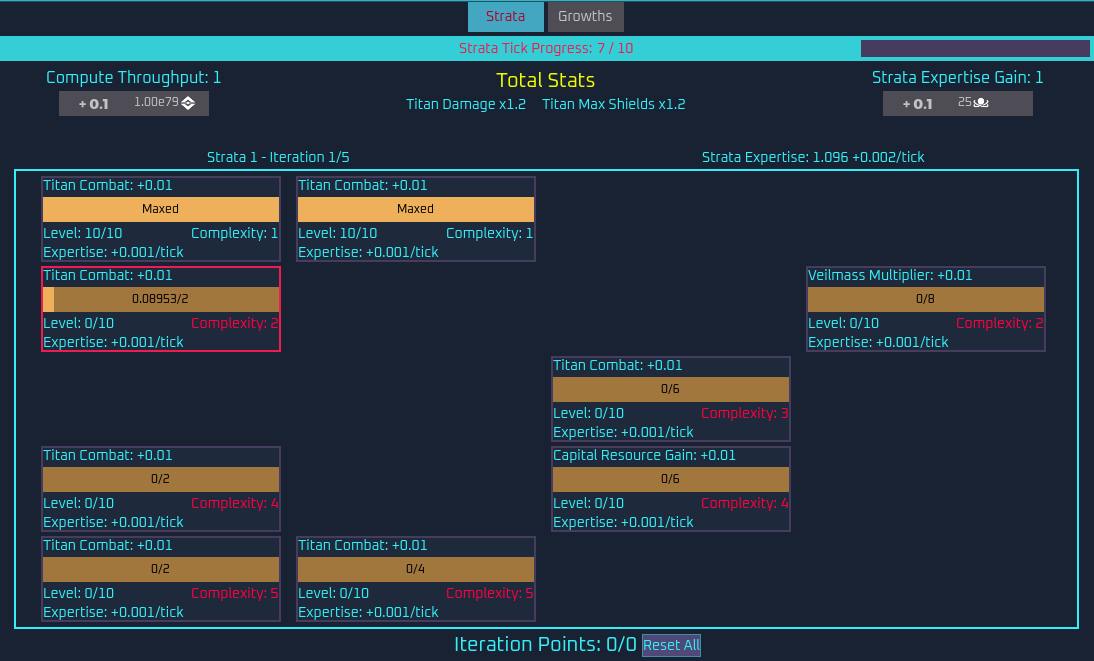Click the Veilmass Multiplier 0/8 bar
Viewport: 1094px width, 661px height.
[x=925, y=299]
